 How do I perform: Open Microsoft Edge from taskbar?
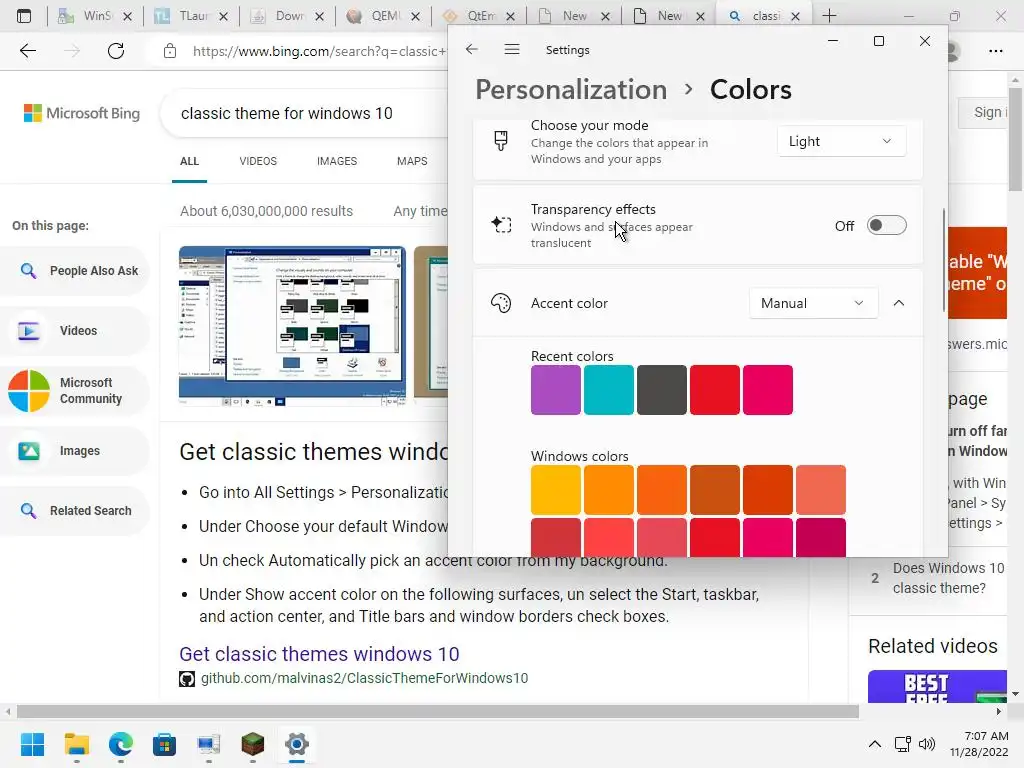click(120, 744)
